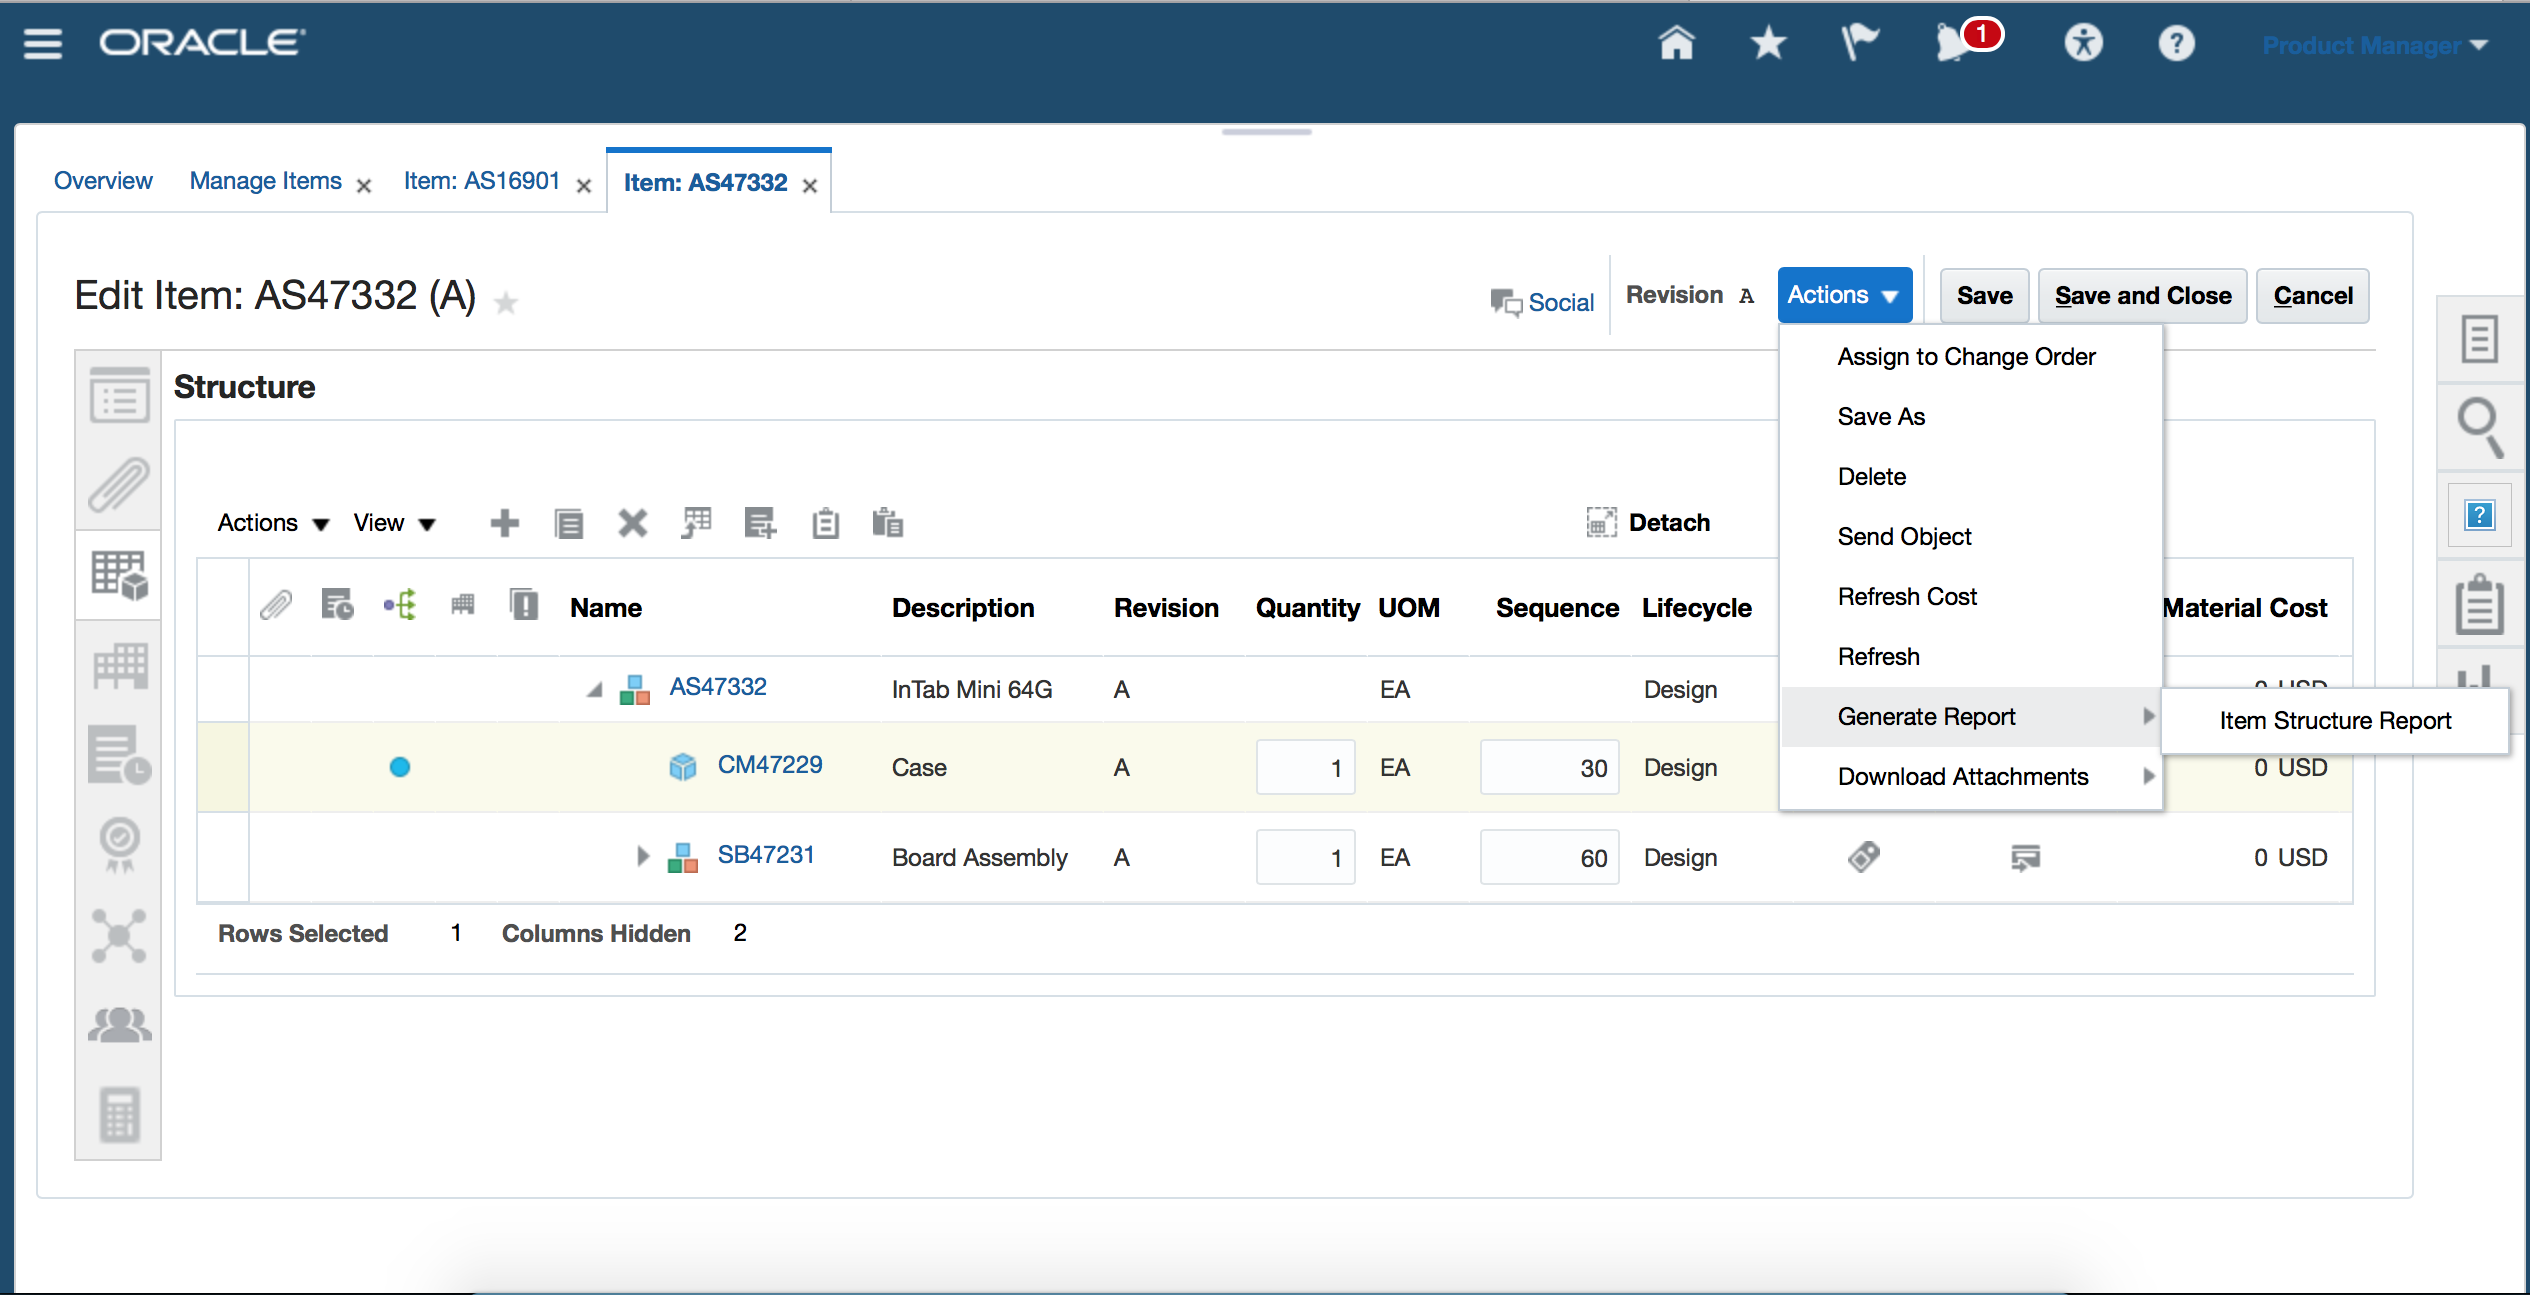The image size is (2530, 1295).
Task: Collapse the AS47332 tree node
Action: coord(595,689)
